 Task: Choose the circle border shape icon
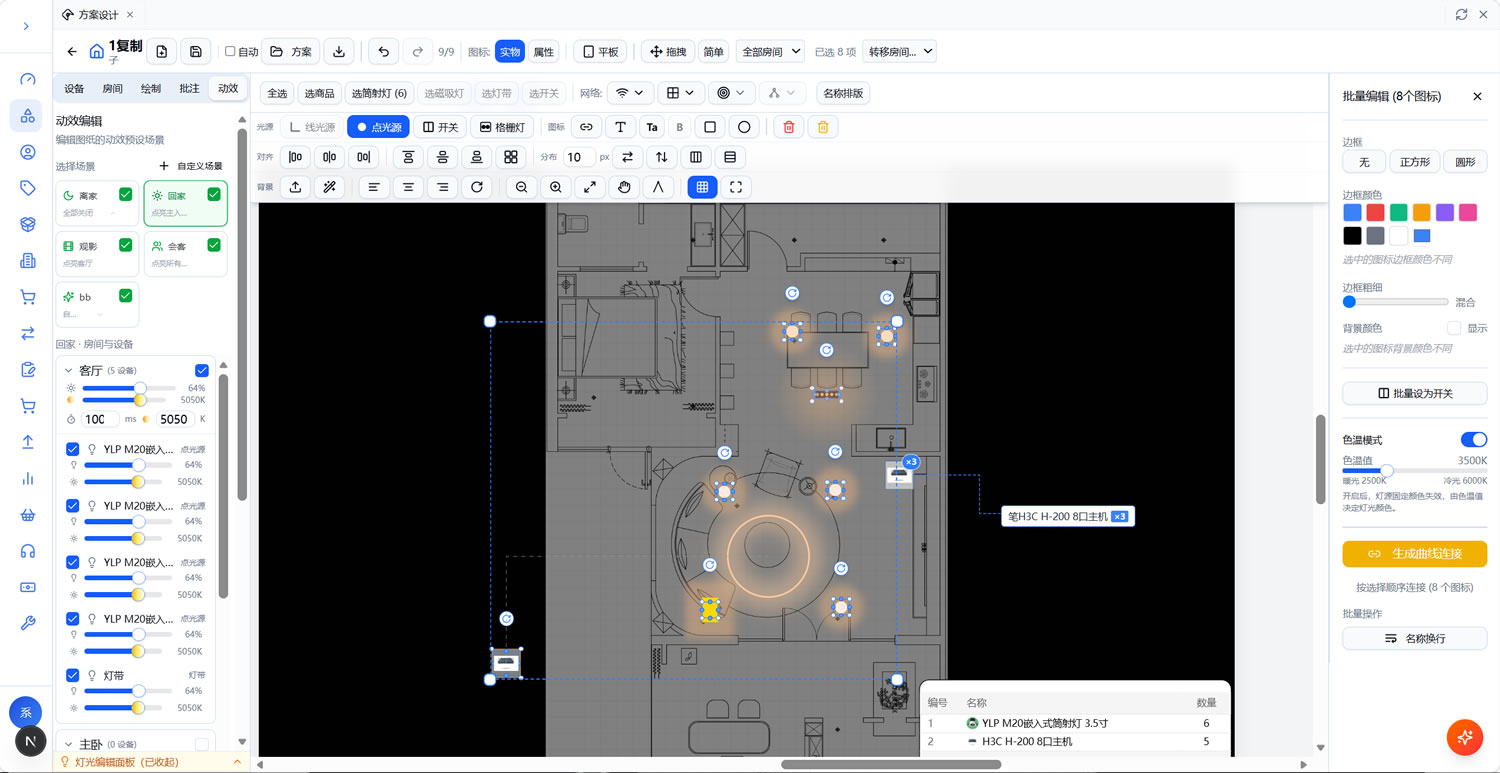click(x=744, y=127)
